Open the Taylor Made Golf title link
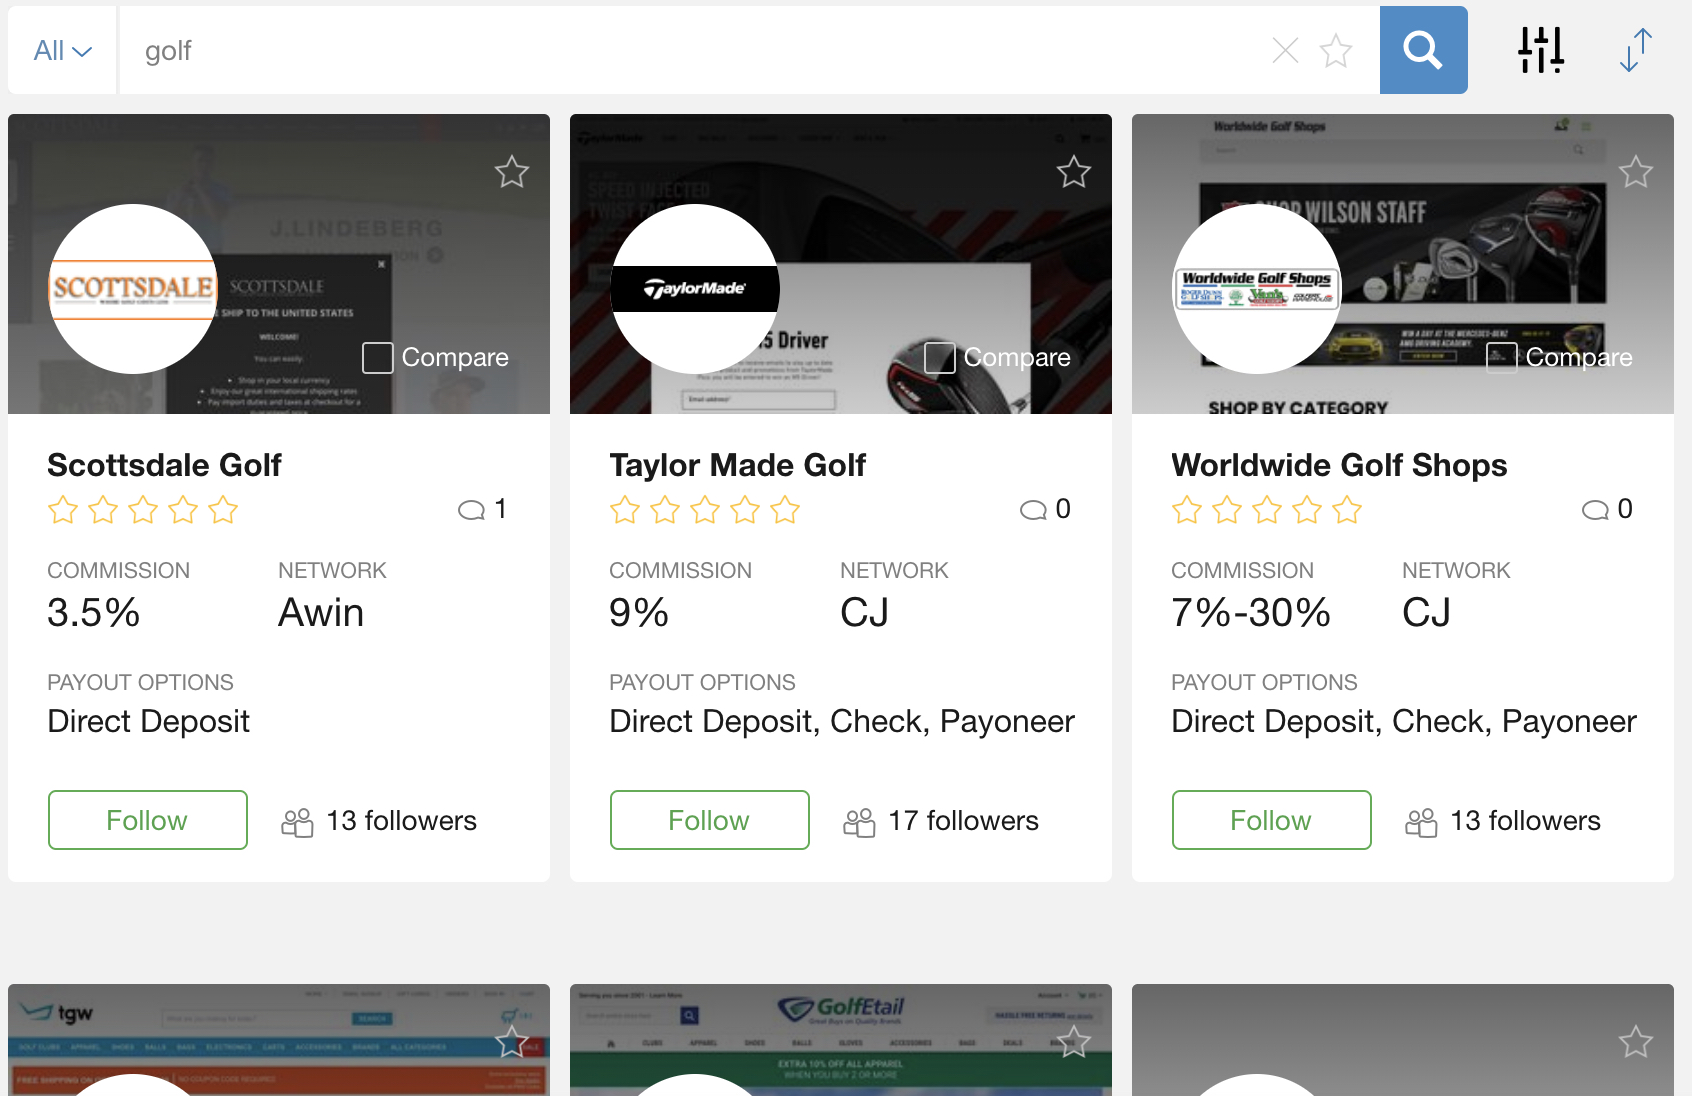 click(737, 465)
